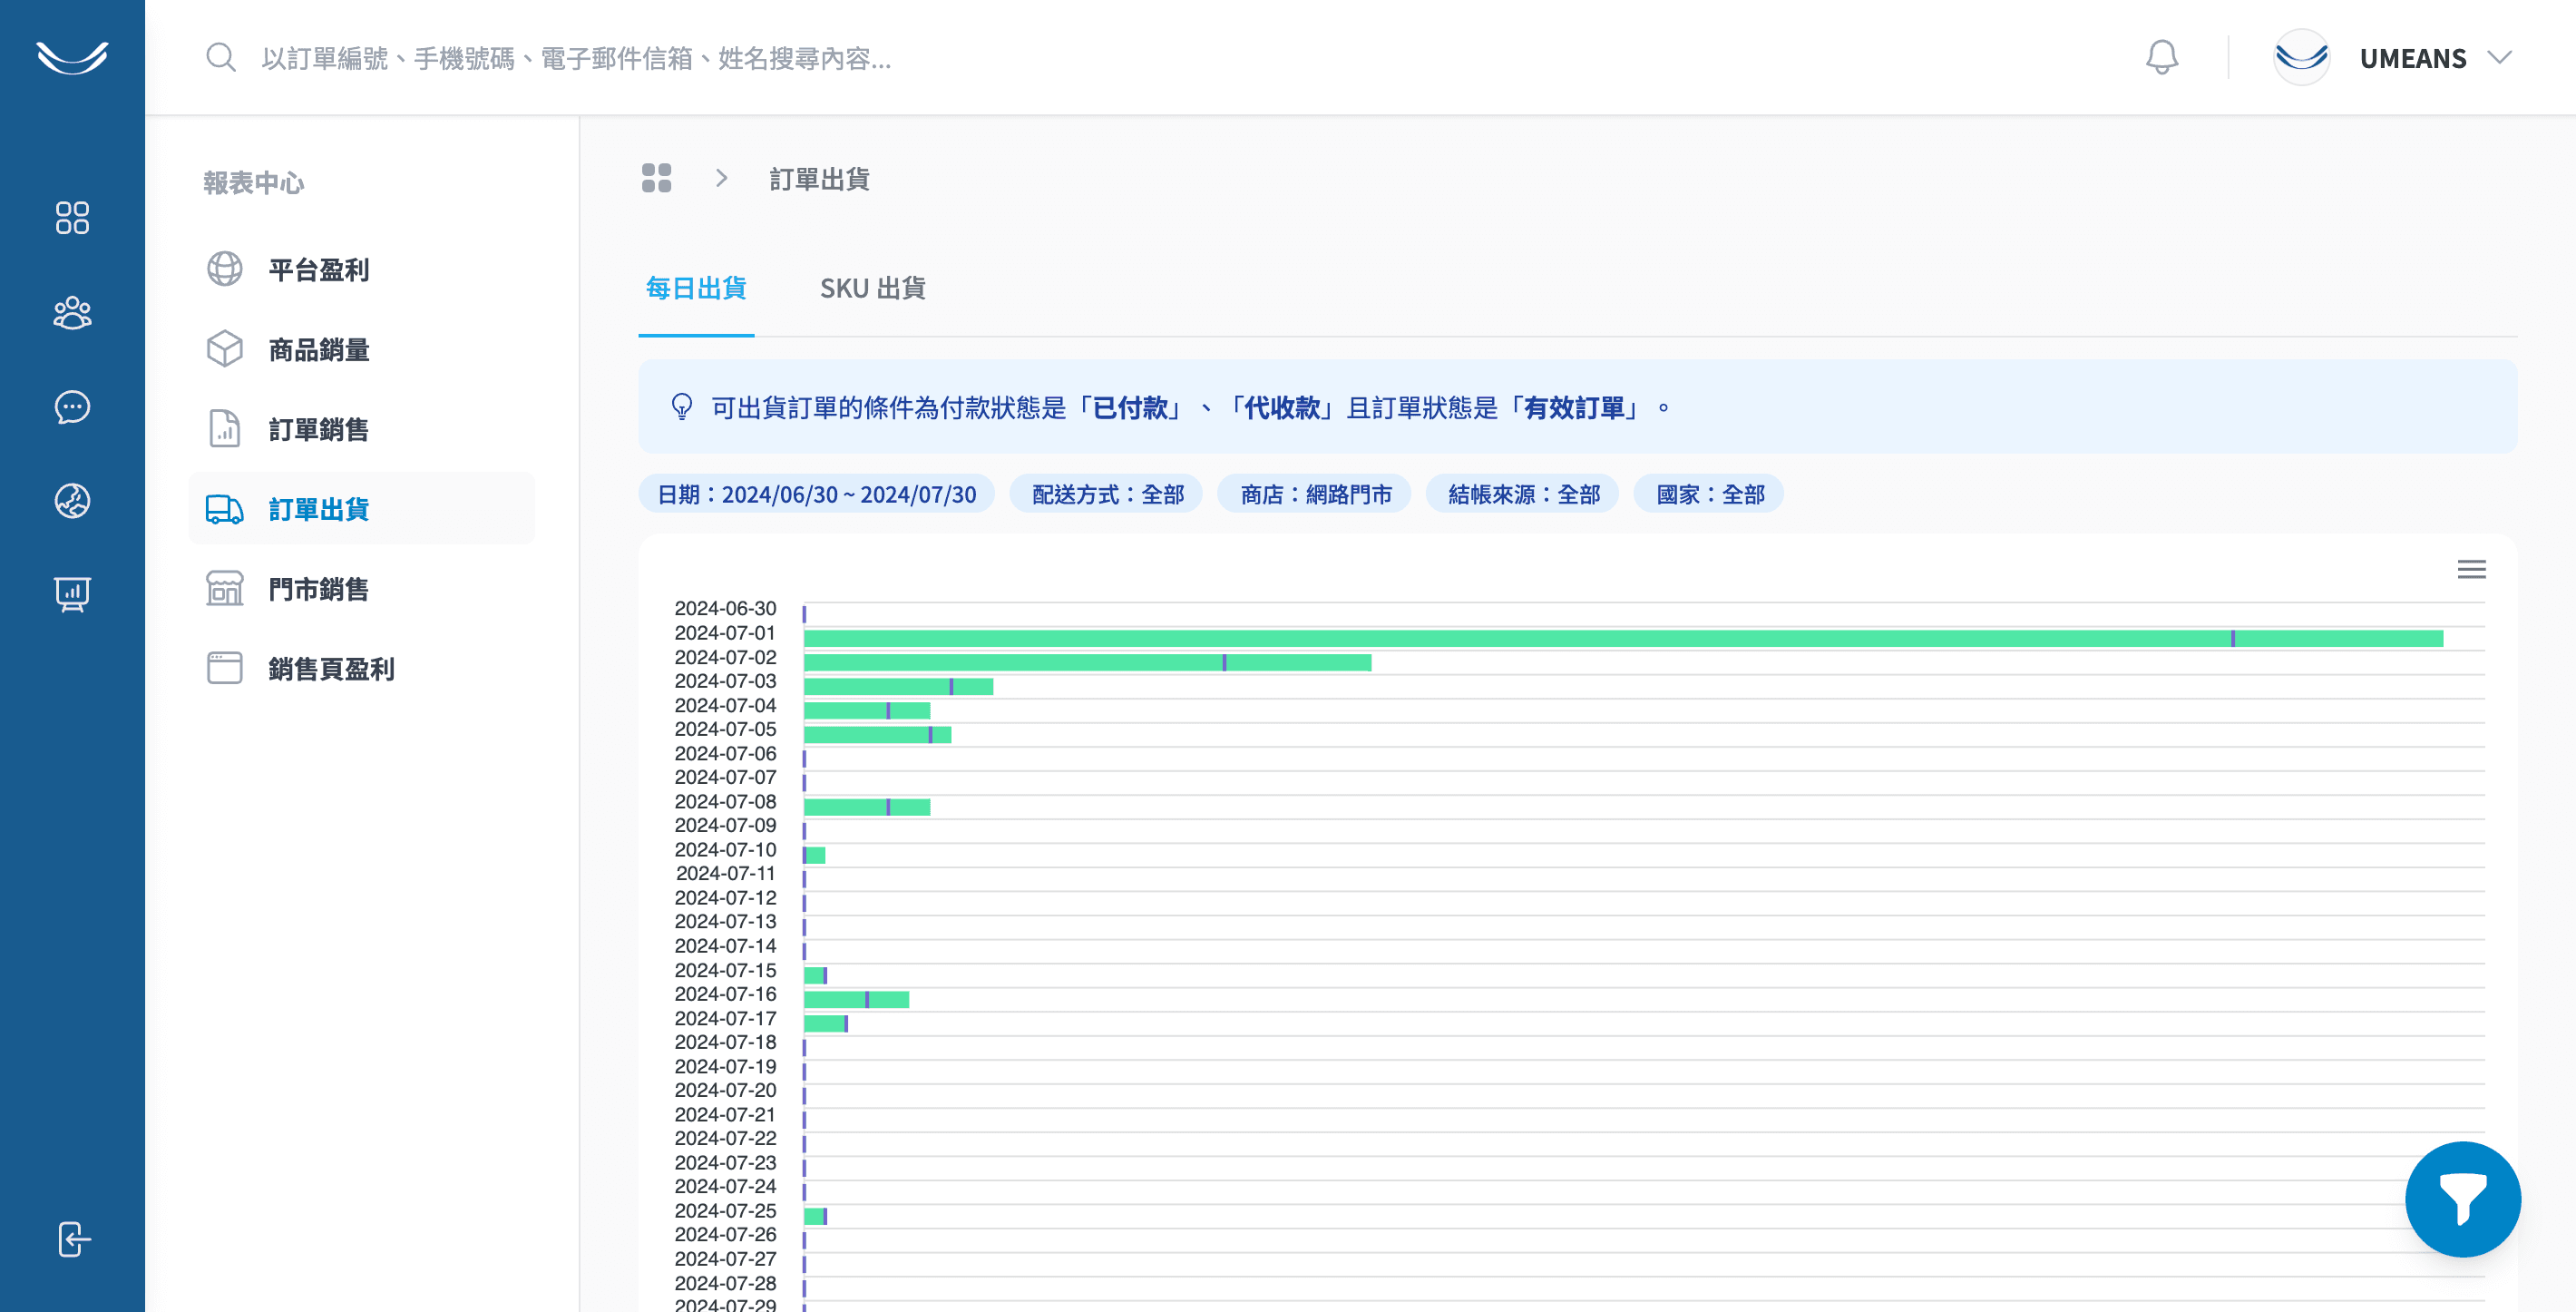
Task: Open the chat bubble icon in left rail
Action: tap(72, 407)
